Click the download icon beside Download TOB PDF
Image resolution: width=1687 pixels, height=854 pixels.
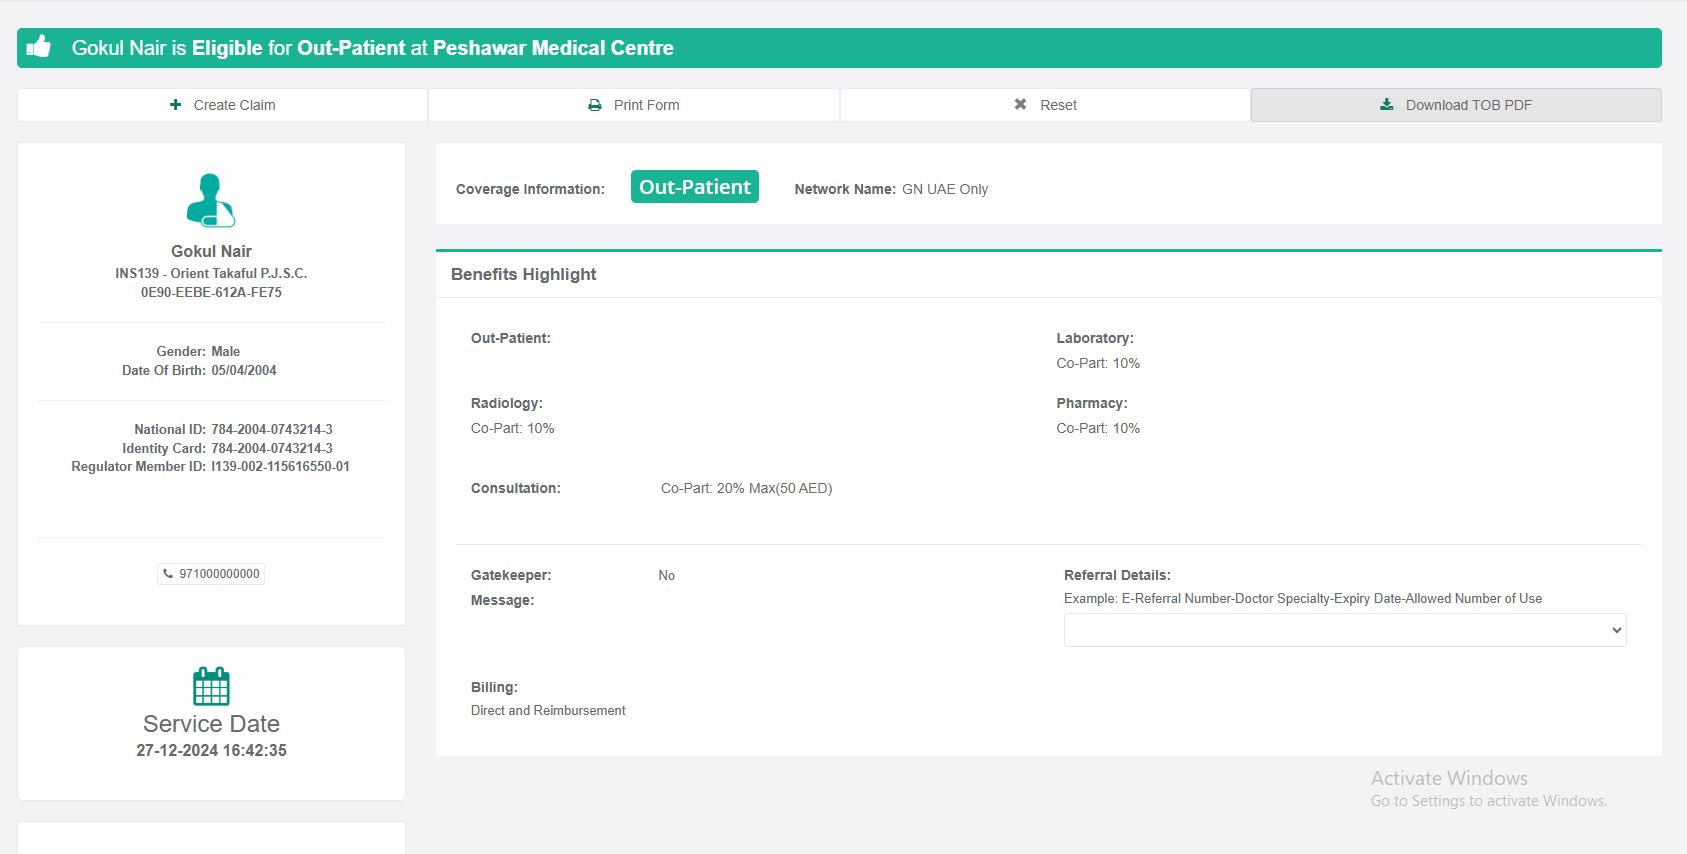point(1387,105)
